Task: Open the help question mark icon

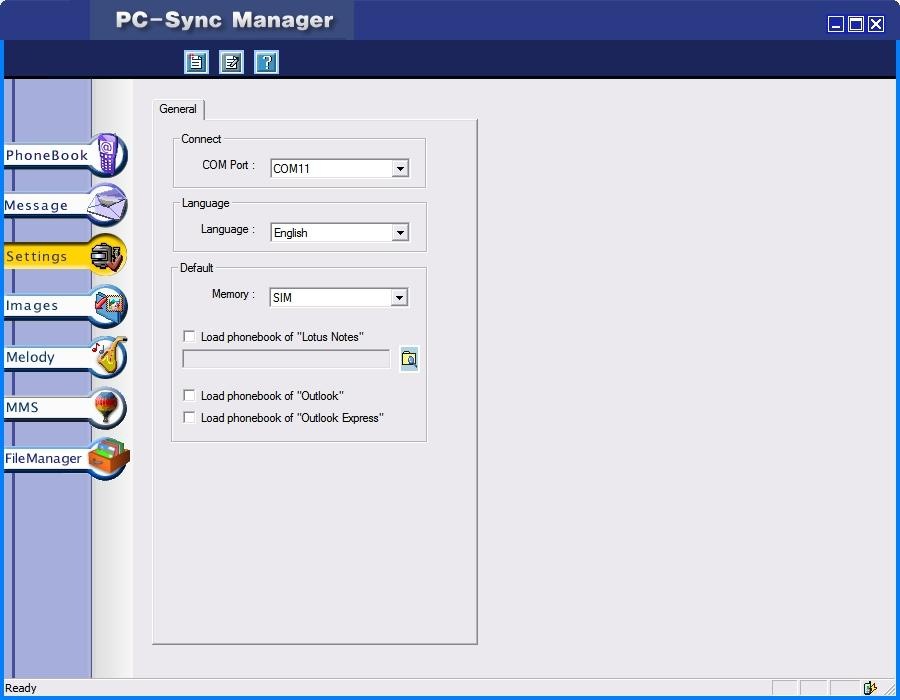Action: coord(267,62)
